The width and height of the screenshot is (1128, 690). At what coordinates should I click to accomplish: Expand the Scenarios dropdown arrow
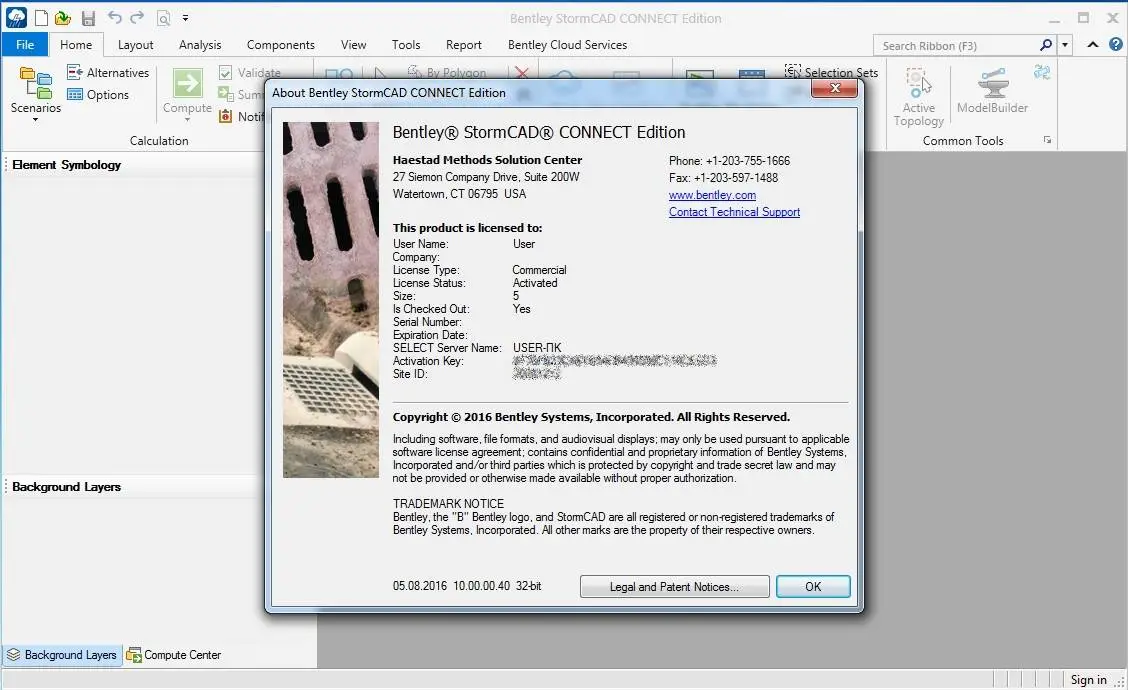pos(35,119)
